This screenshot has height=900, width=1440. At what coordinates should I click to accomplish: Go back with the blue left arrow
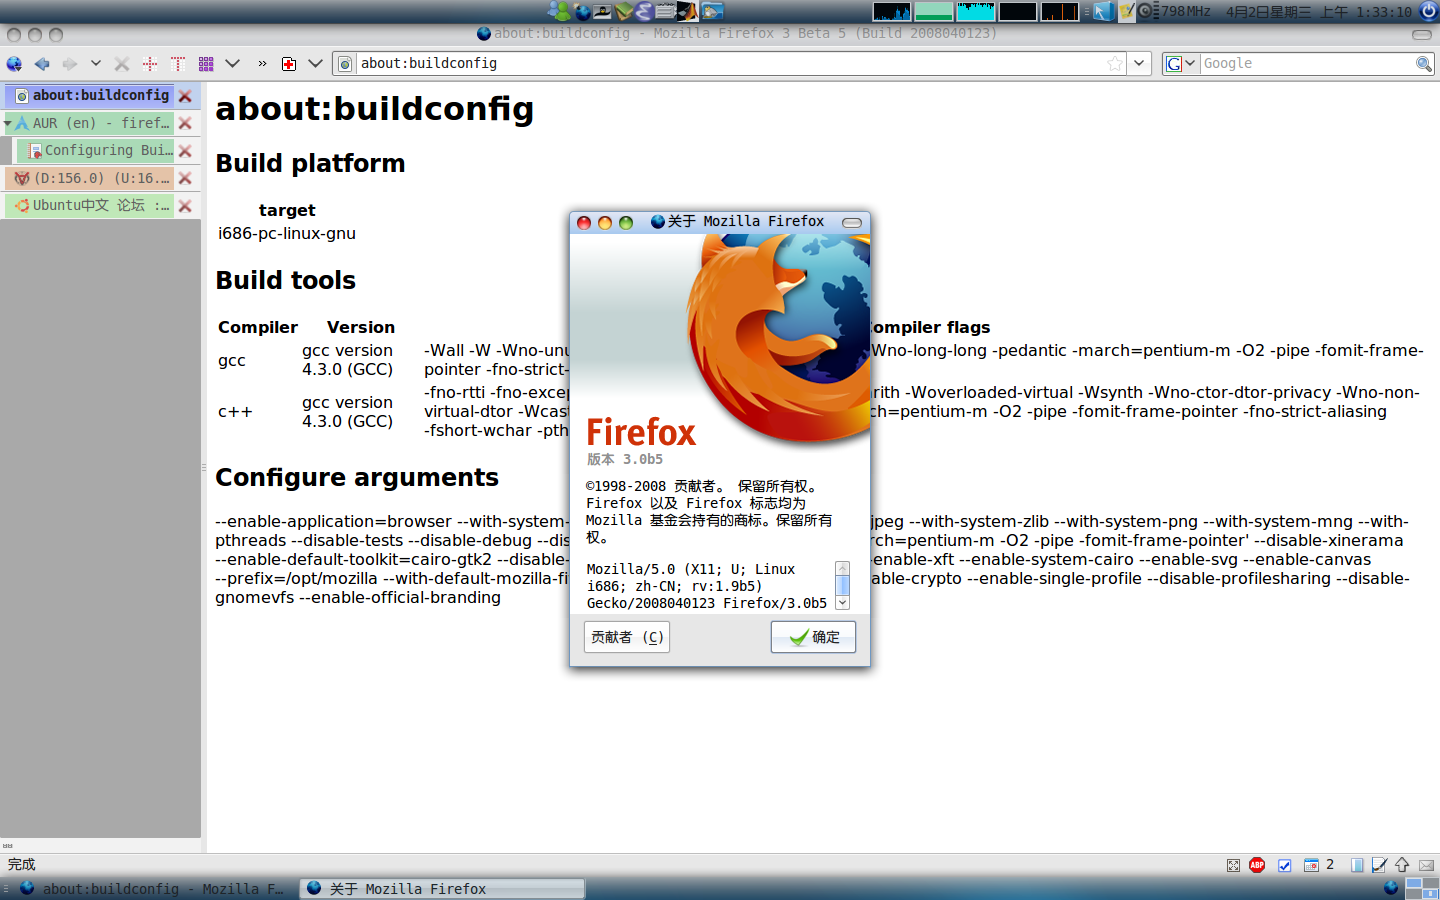[x=42, y=64]
